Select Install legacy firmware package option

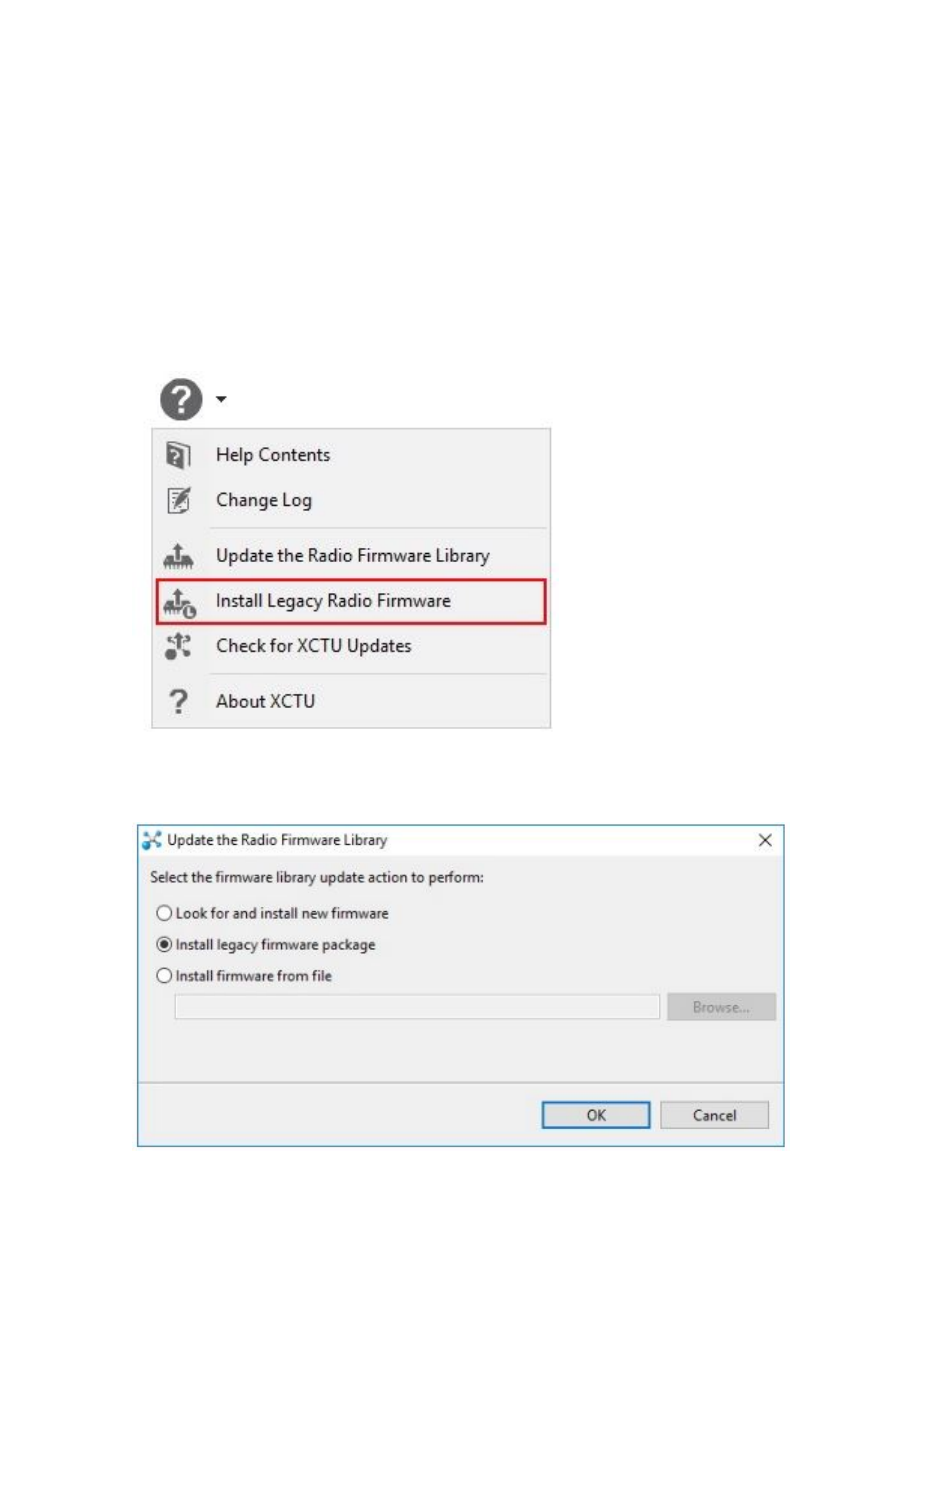tap(266, 944)
